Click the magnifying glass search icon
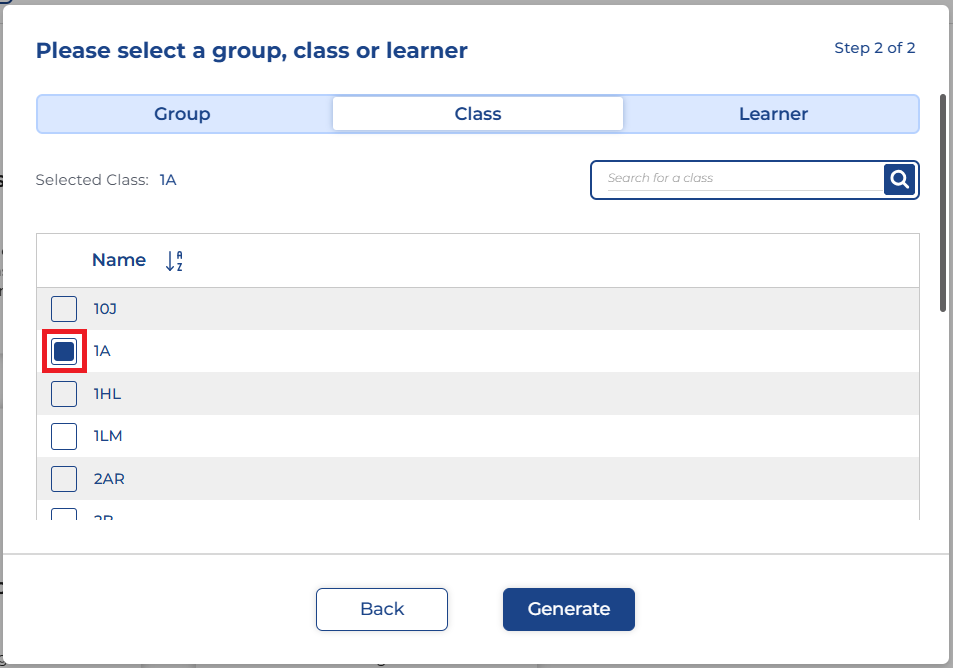Screen dimensions: 953x668 pos(900,179)
